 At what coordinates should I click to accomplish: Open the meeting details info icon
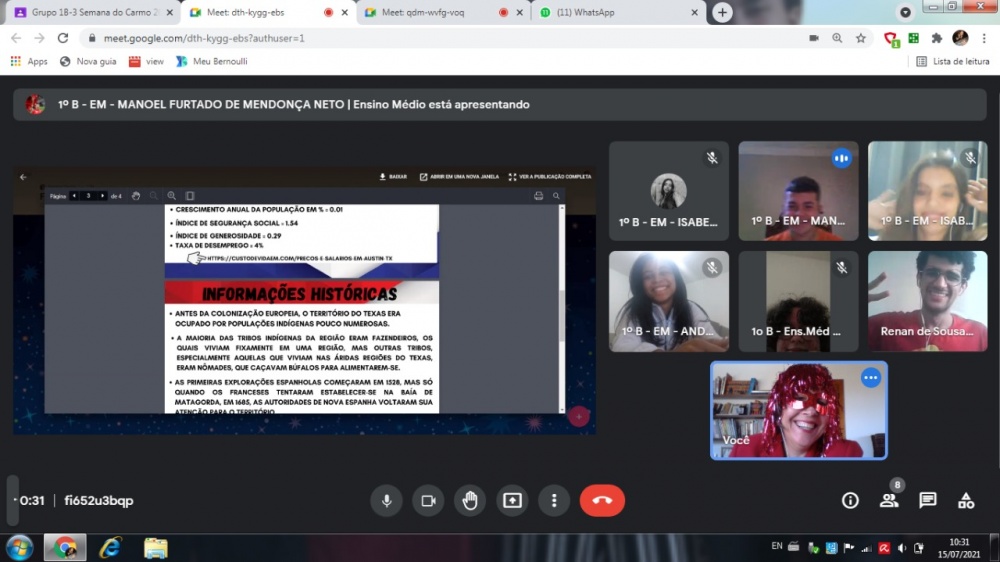click(x=850, y=501)
